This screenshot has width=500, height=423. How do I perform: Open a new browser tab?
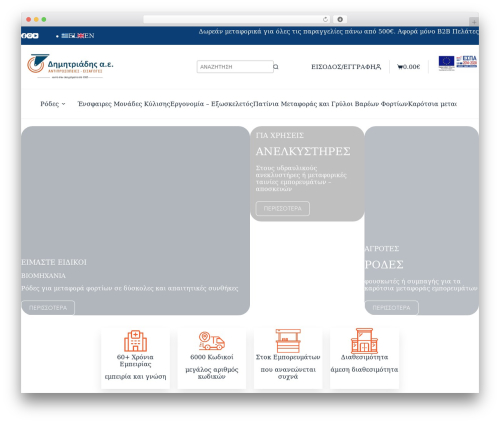click(474, 22)
